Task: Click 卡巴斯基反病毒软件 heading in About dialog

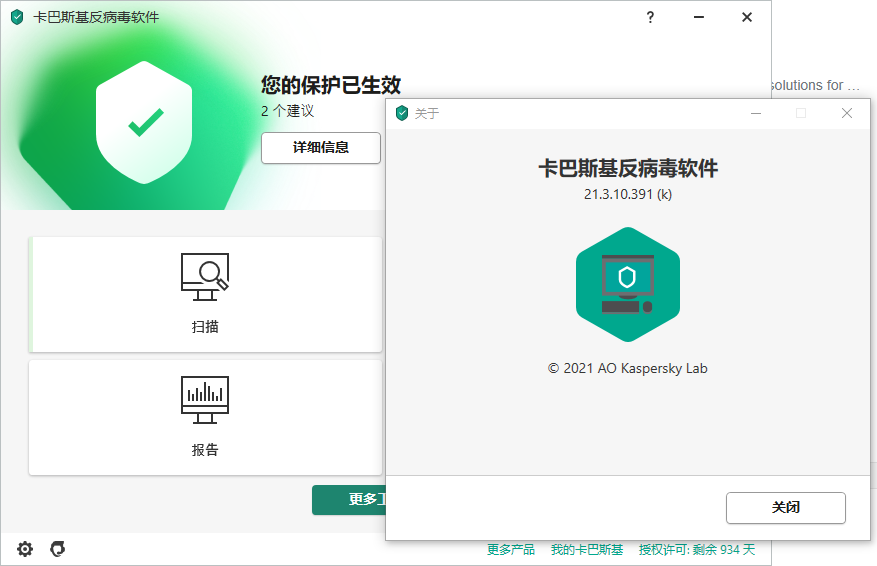Action: (628, 168)
